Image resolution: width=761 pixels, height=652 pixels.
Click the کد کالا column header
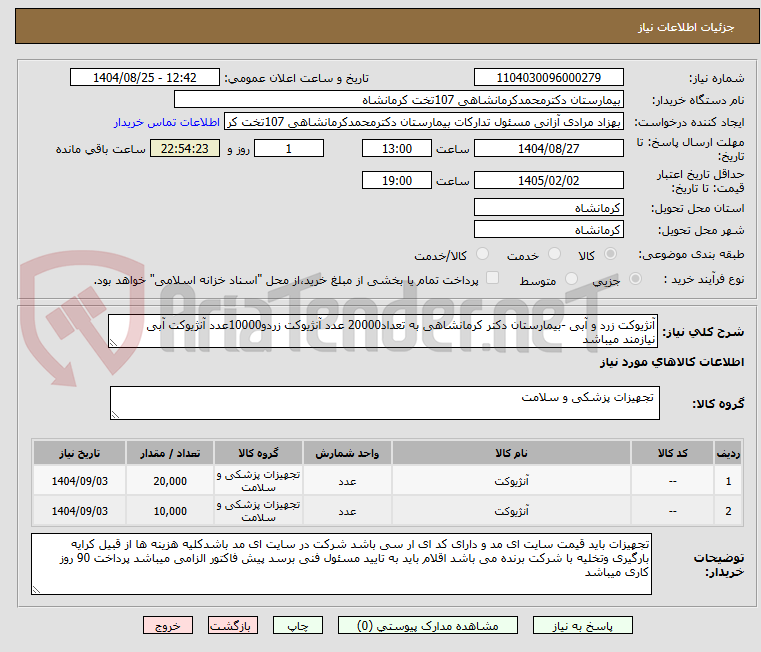coord(672,453)
